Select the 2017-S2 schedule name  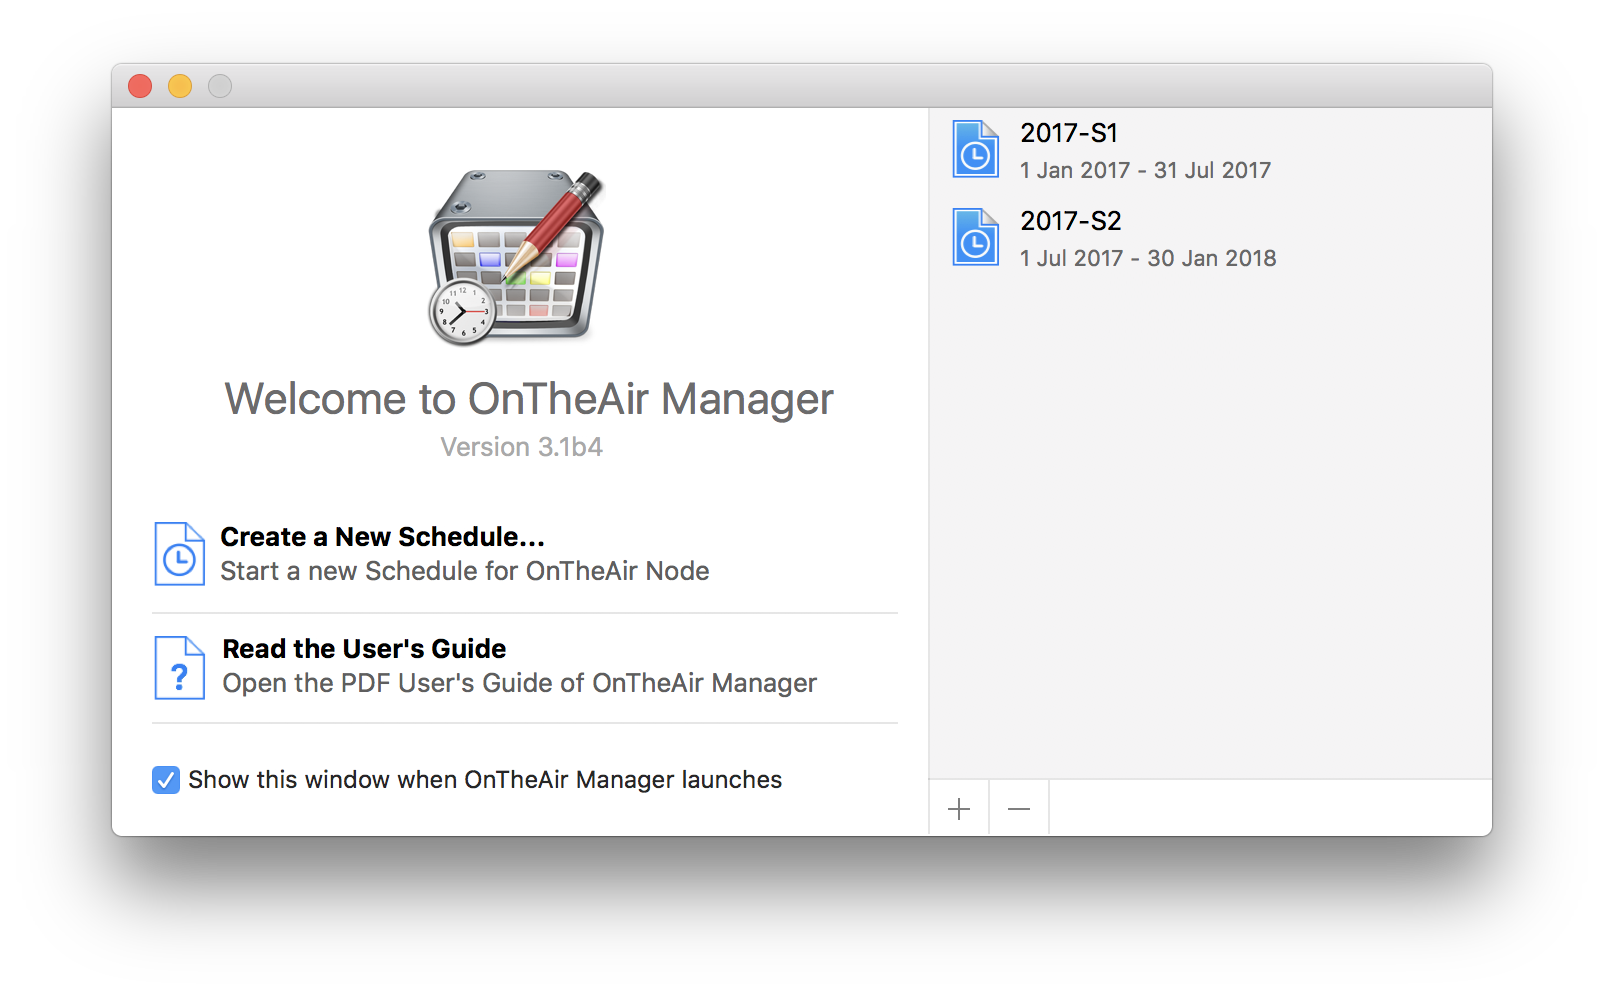click(1071, 221)
